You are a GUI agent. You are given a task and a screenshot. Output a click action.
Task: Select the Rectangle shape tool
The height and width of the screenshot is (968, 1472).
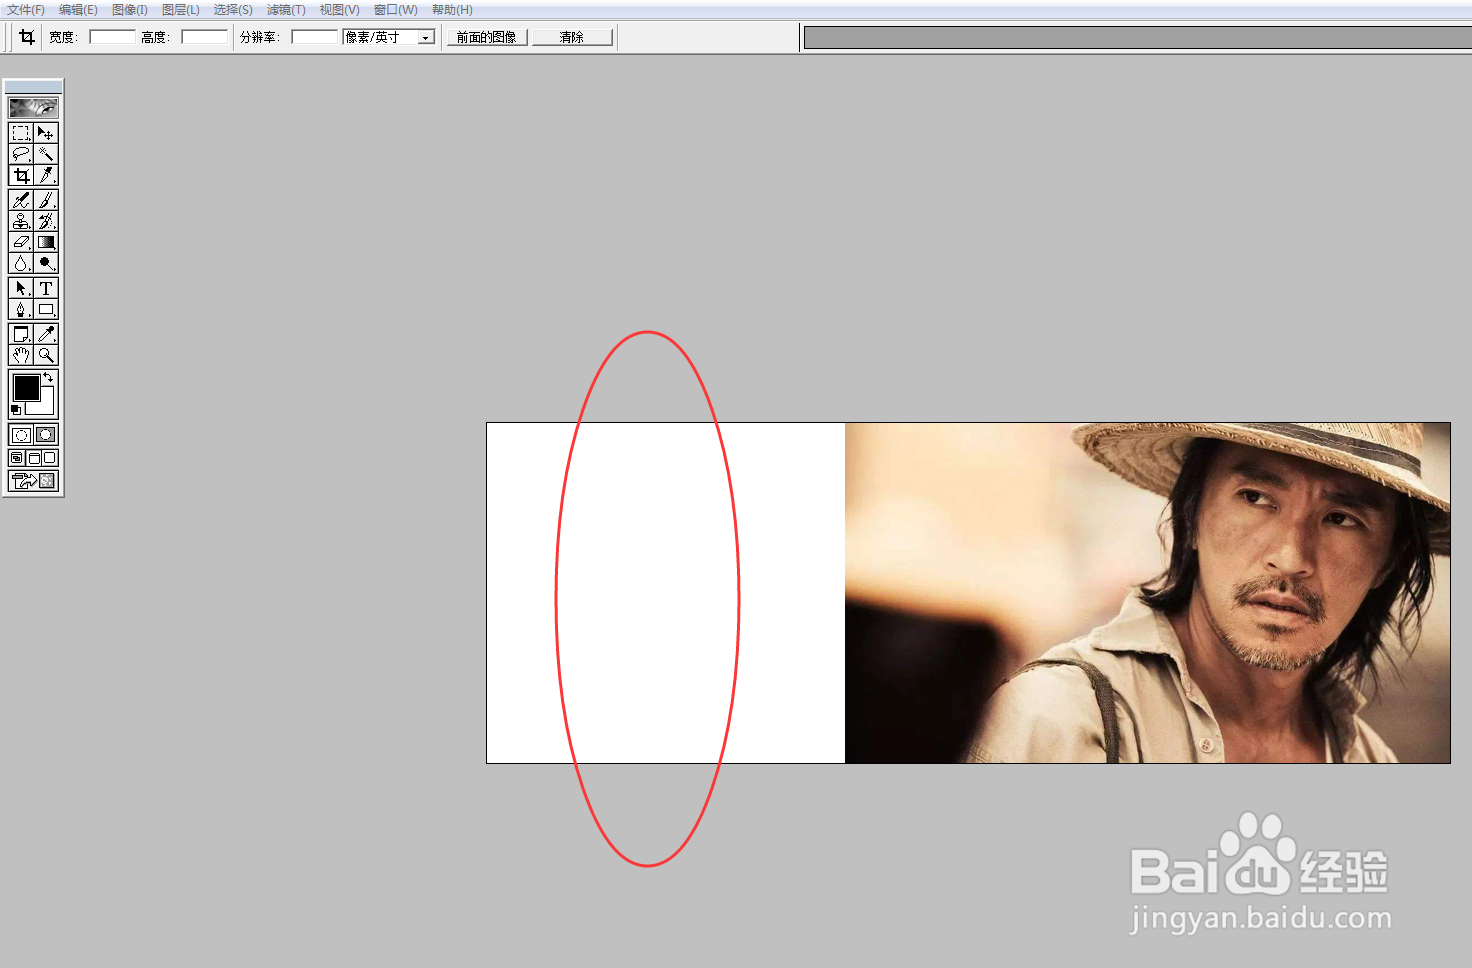(46, 309)
